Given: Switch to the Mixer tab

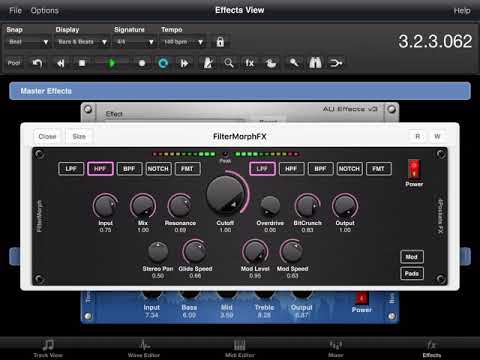Looking at the screenshot, I should [336, 349].
